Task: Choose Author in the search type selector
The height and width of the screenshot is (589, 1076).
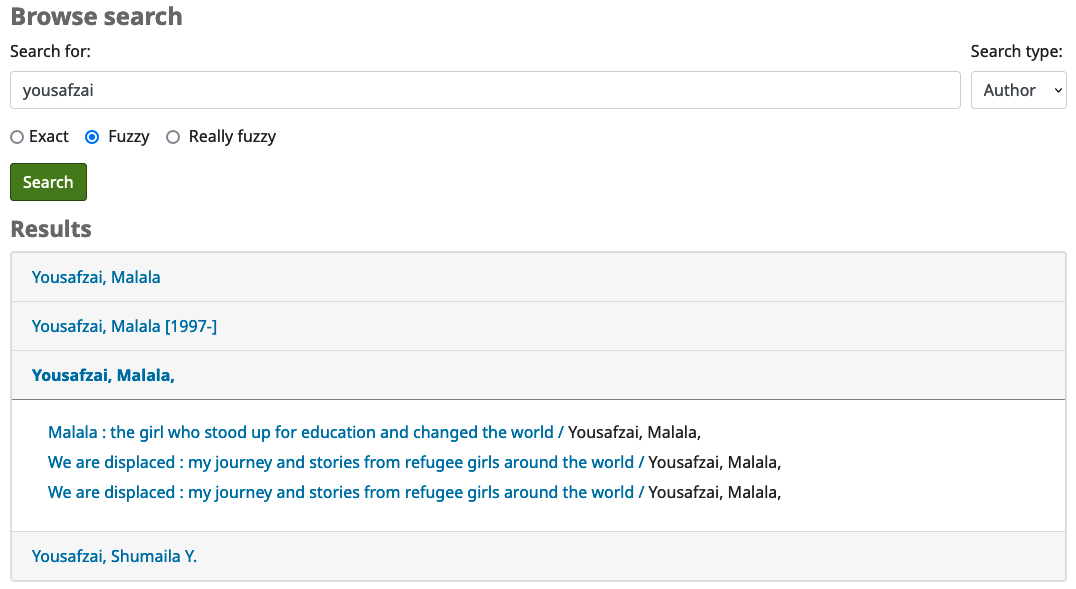Action: point(1018,90)
